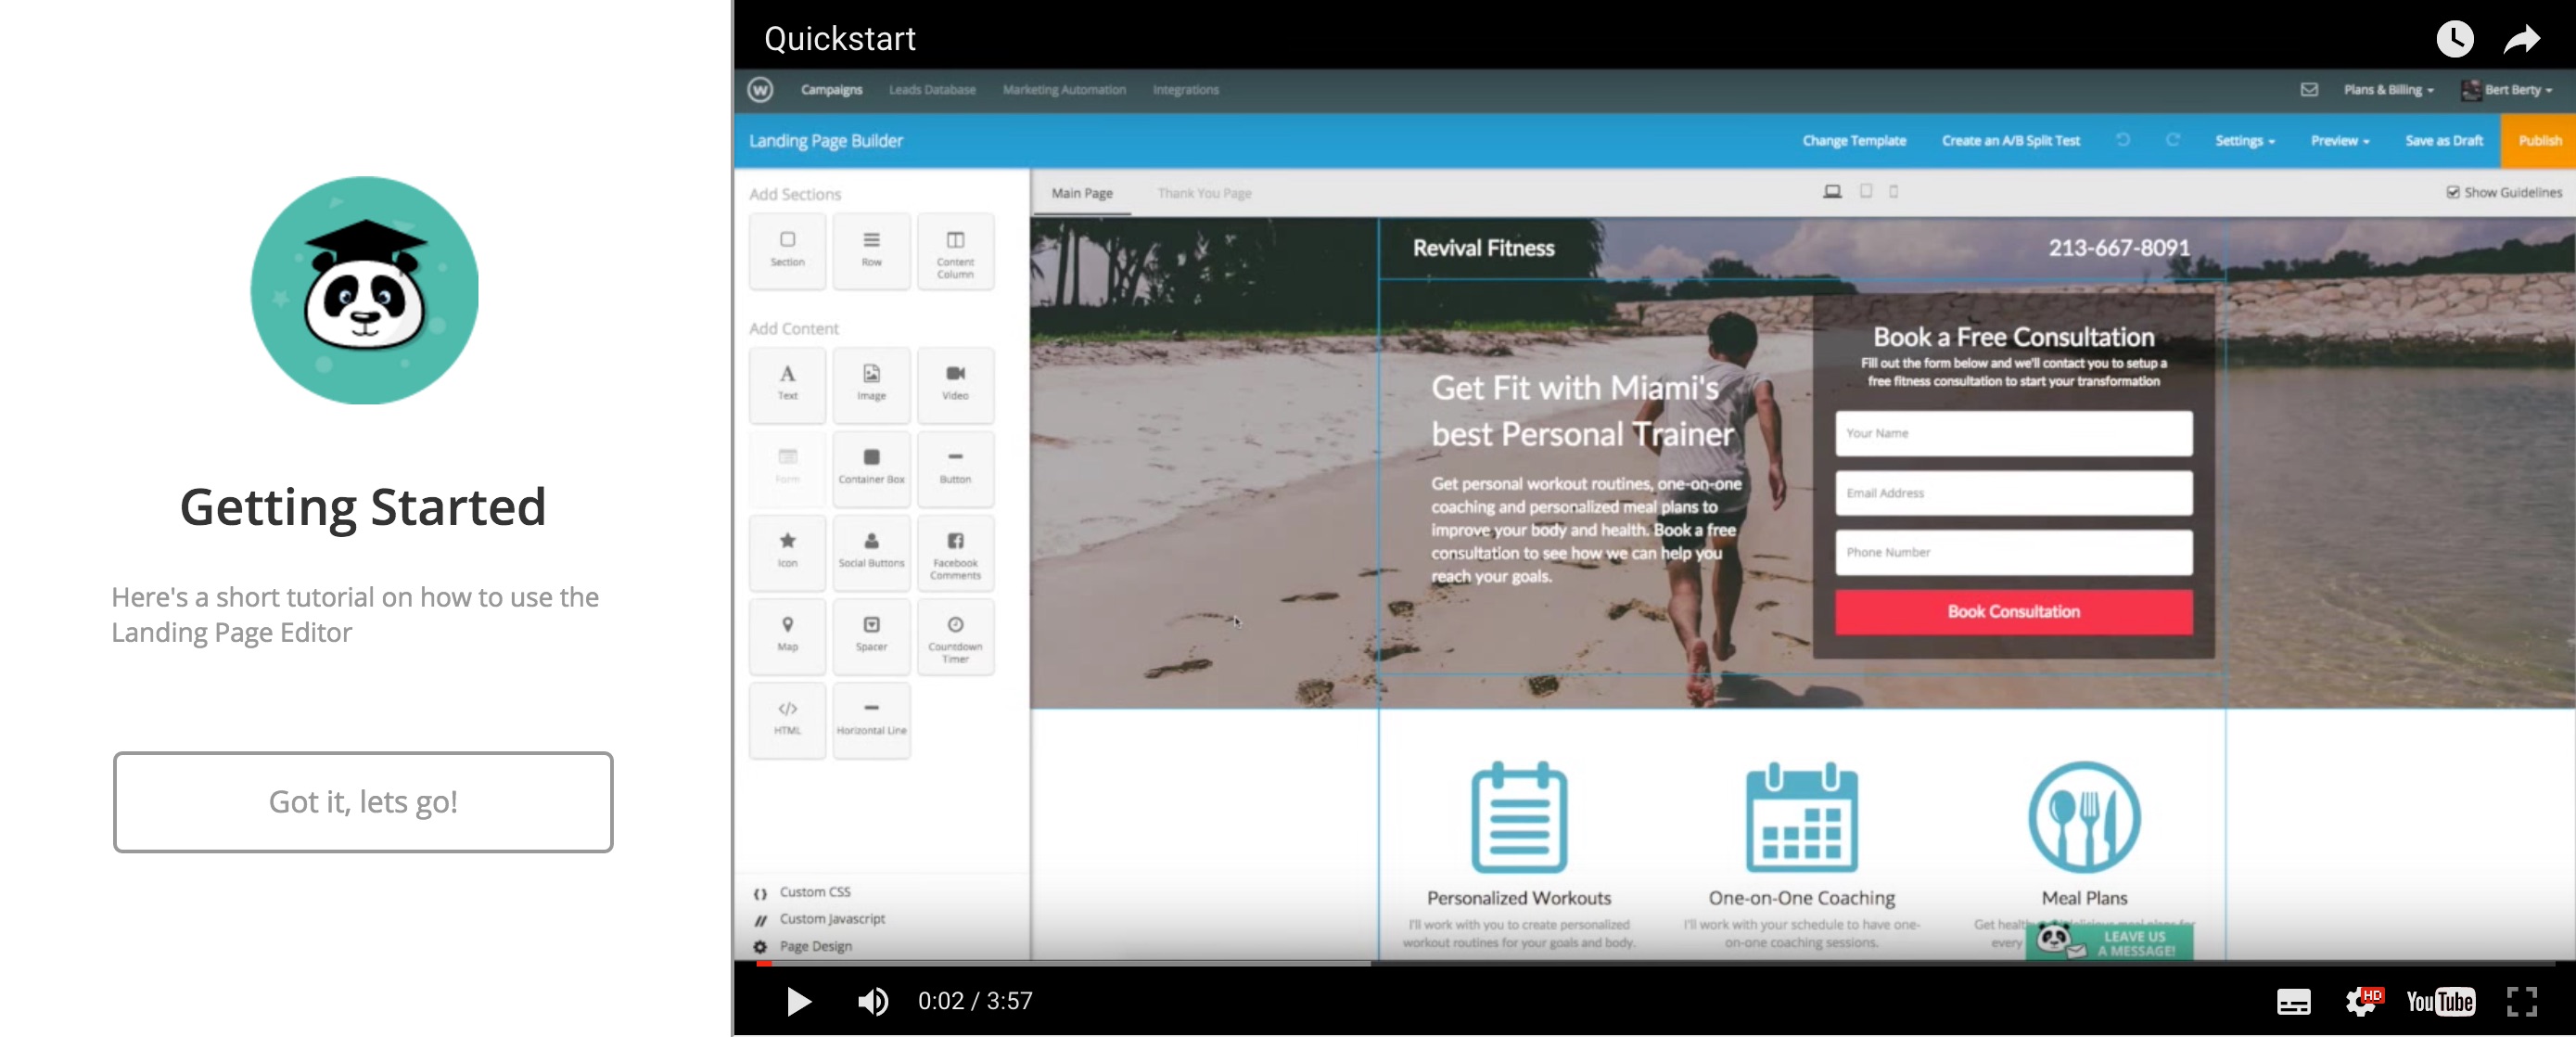Toggle Show Guidelines checkbox
Screen dimensions: 2576x1037
2452,192
